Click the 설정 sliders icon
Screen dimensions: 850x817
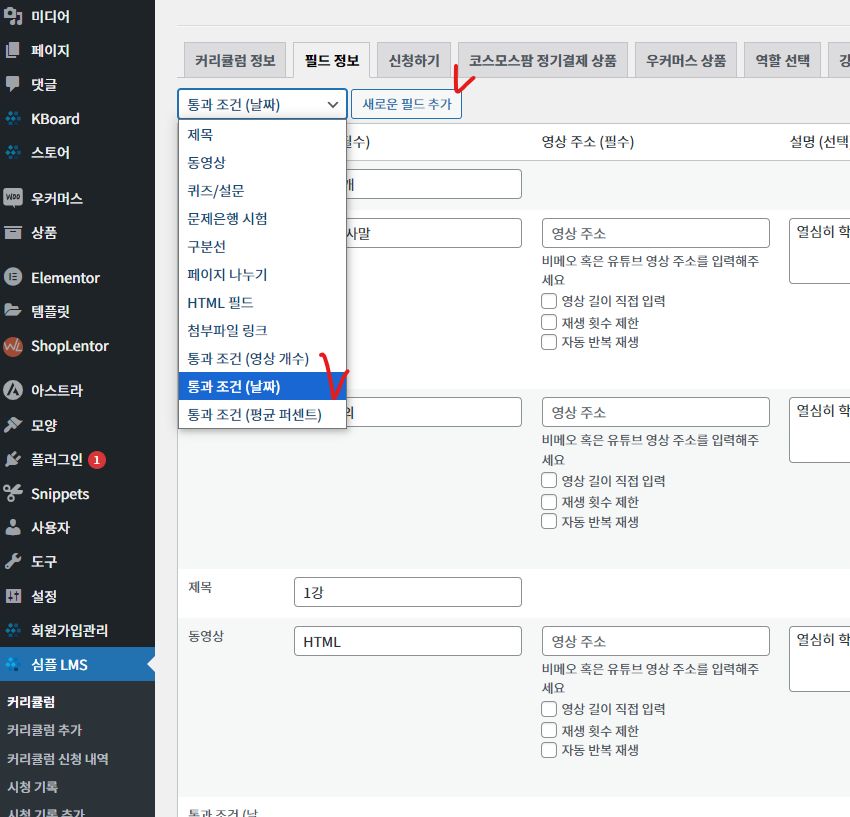pos(13,596)
